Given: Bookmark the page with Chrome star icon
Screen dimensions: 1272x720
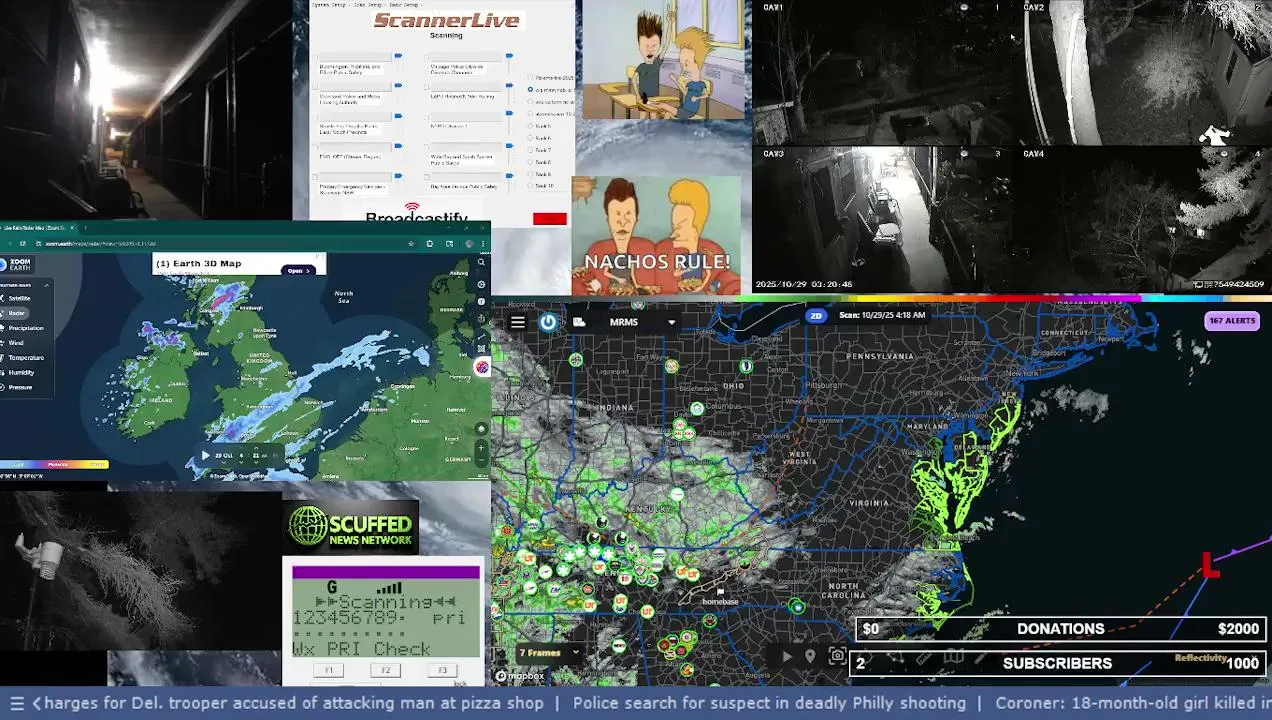Looking at the screenshot, I should pos(411,244).
